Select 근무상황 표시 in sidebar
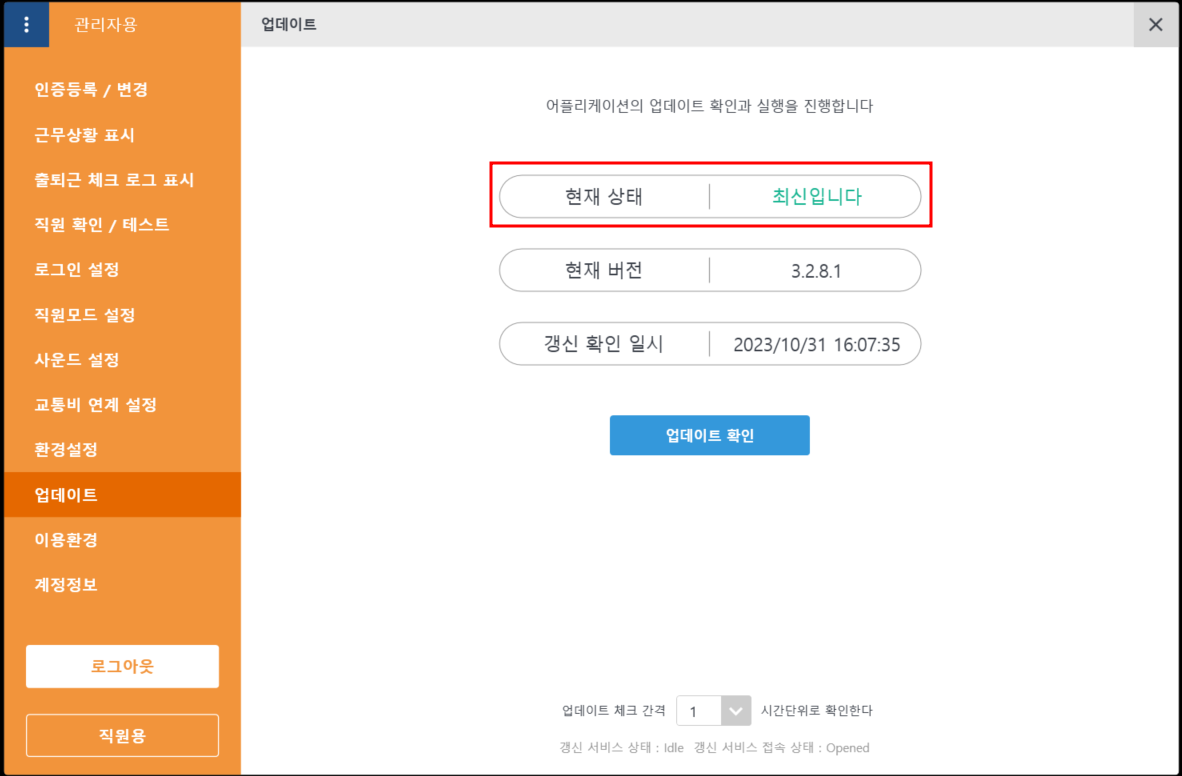The height and width of the screenshot is (776, 1182). 84,135
